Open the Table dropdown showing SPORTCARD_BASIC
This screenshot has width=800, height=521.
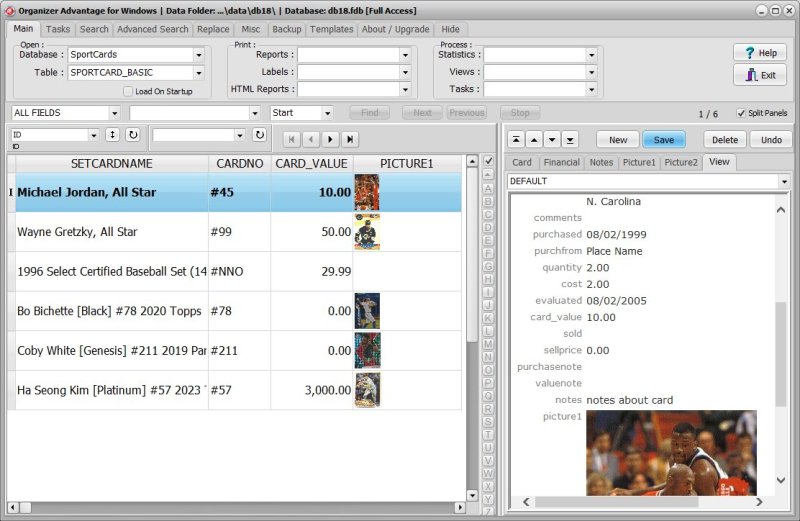click(x=198, y=72)
